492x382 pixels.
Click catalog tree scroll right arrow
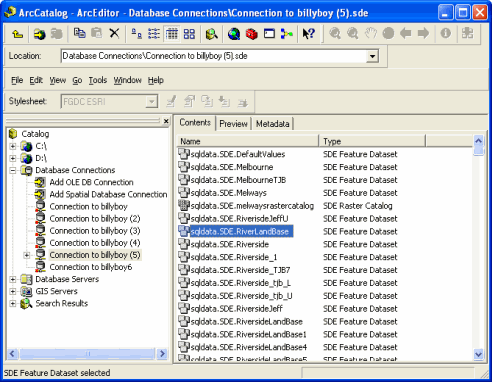click(x=162, y=354)
